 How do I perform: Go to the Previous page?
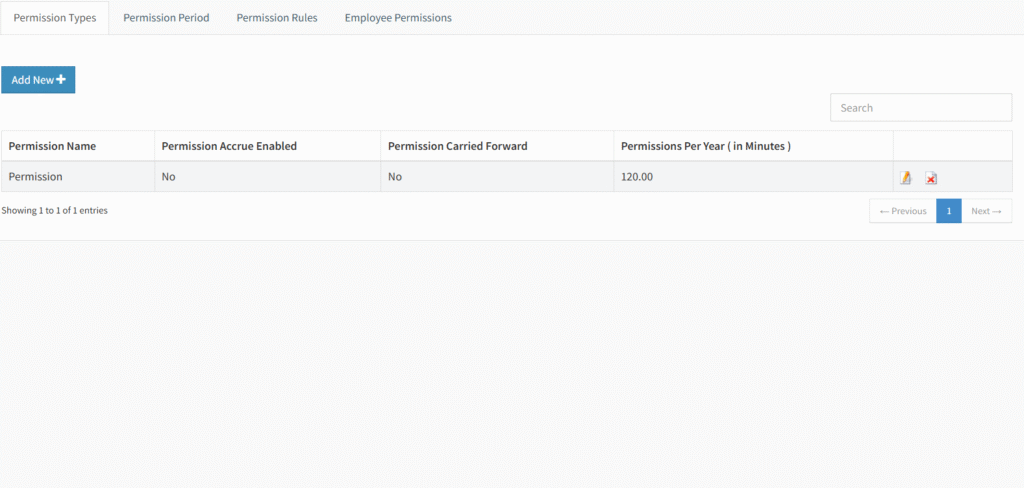[903, 211]
